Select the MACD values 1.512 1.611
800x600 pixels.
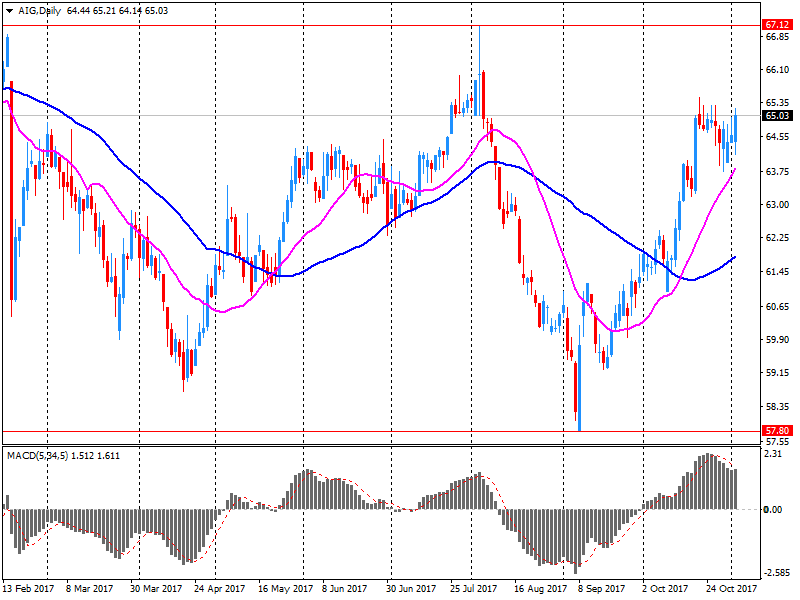[95, 456]
